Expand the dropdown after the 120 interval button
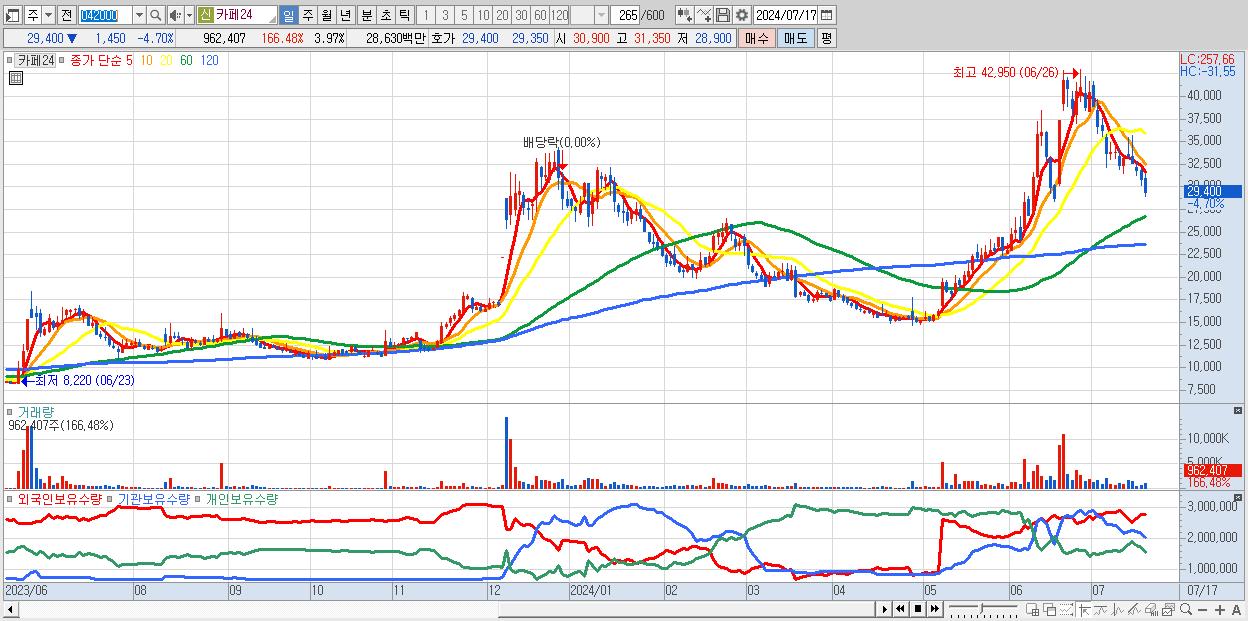This screenshot has height=621, width=1248. point(601,15)
